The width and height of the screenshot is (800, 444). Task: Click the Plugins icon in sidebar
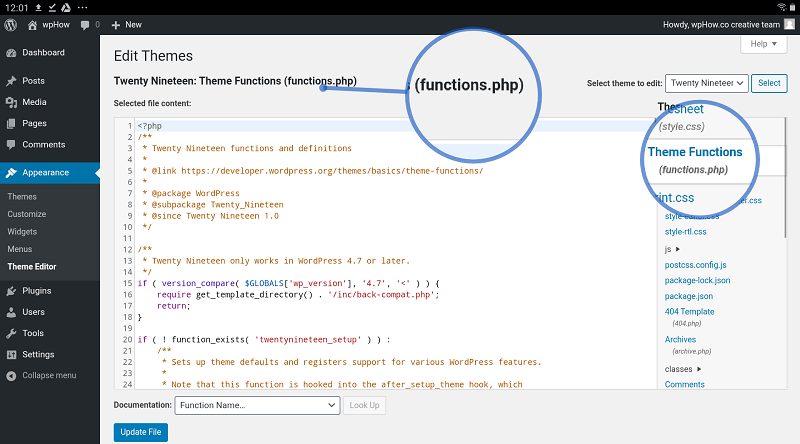11,291
